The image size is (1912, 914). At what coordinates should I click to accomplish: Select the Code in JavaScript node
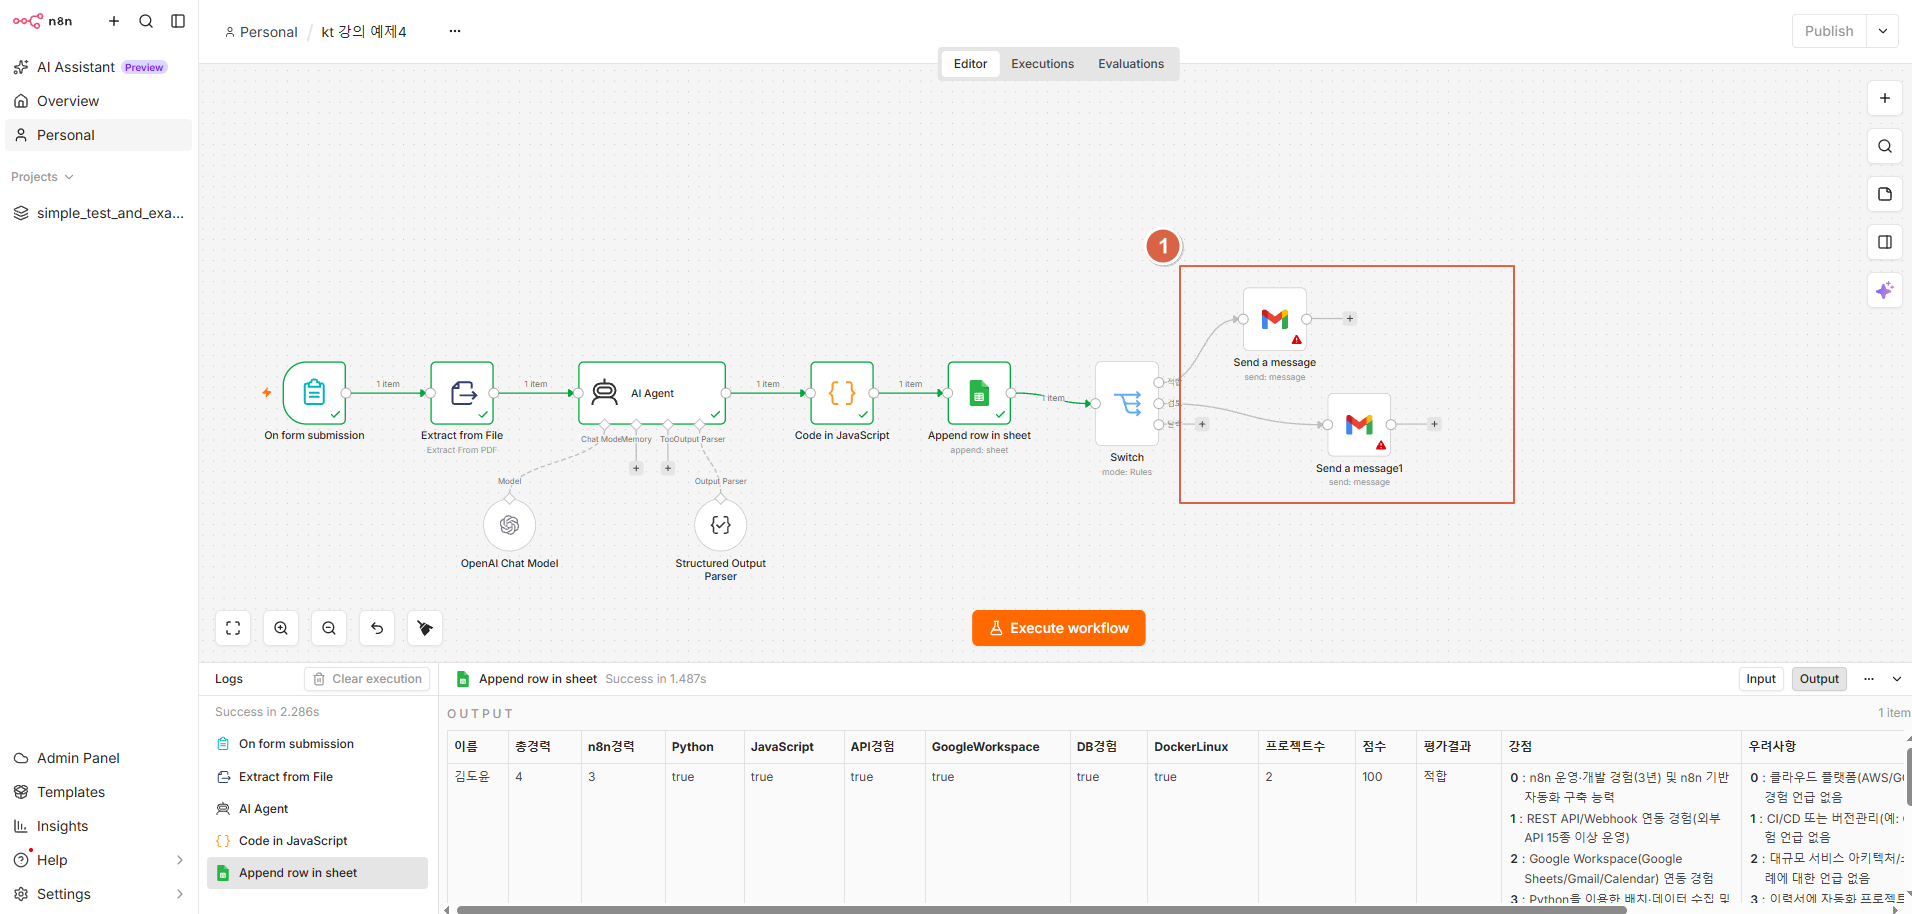point(842,393)
